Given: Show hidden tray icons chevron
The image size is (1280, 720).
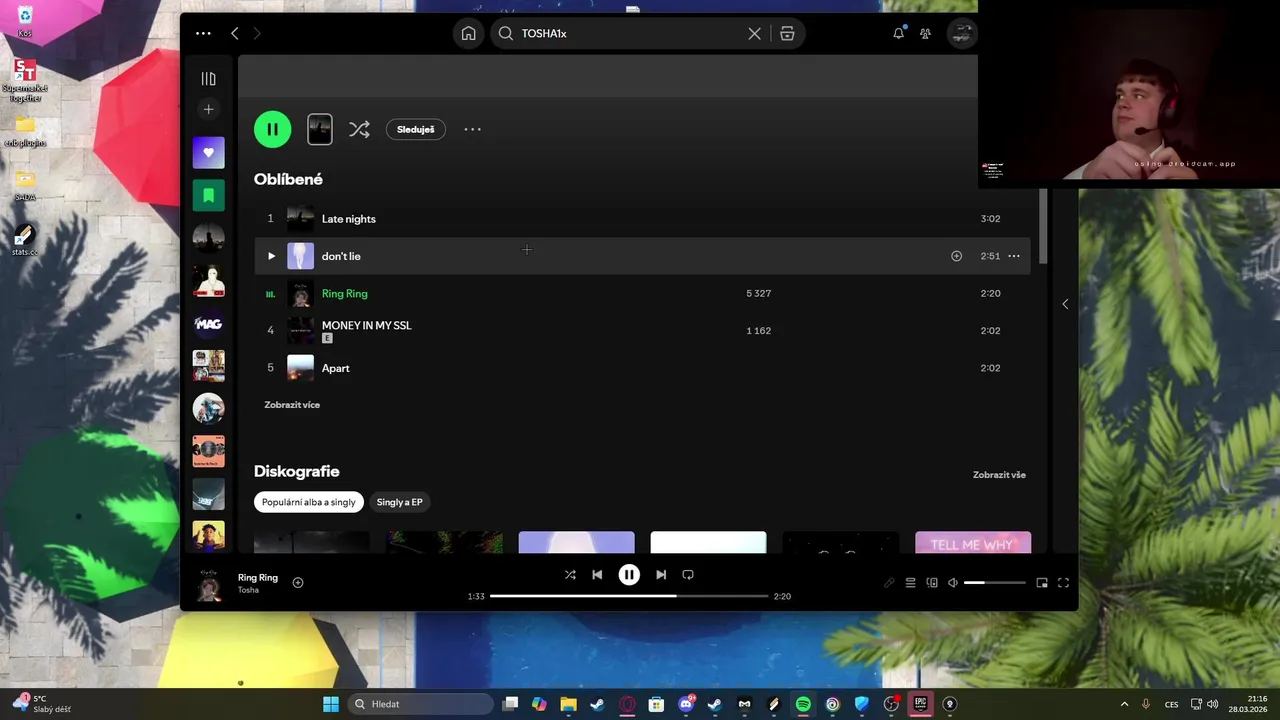Looking at the screenshot, I should click(x=1124, y=704).
